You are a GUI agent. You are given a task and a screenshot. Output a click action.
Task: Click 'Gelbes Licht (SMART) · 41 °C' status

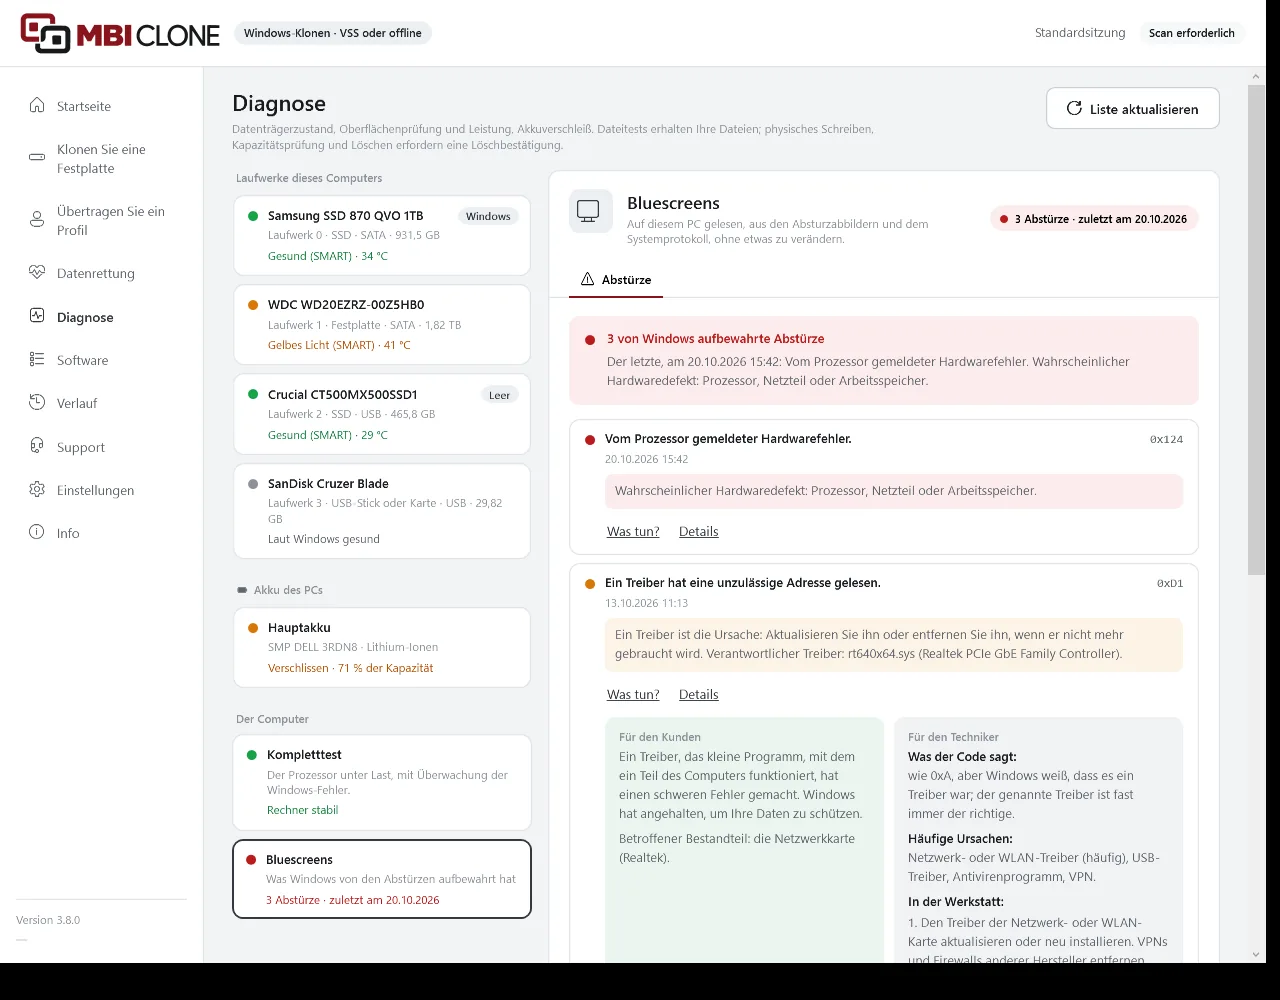click(x=339, y=345)
